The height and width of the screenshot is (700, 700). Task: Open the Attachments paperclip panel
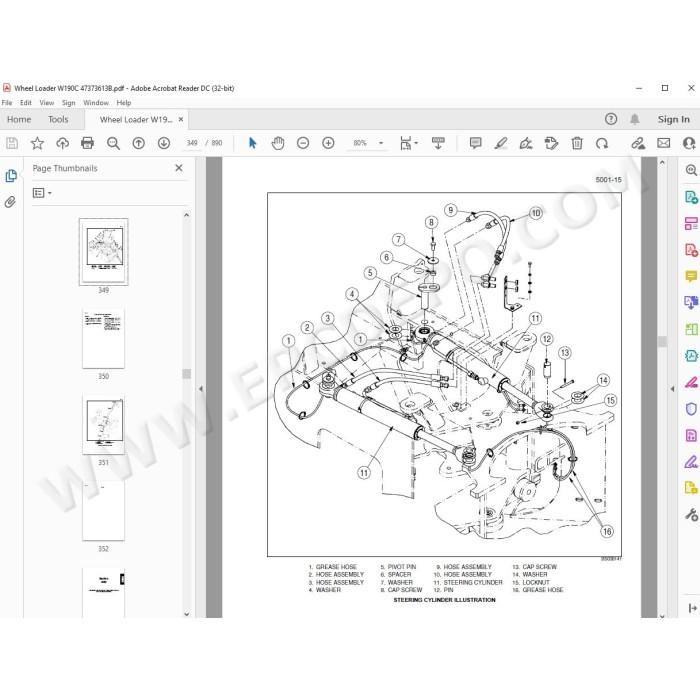[10, 202]
